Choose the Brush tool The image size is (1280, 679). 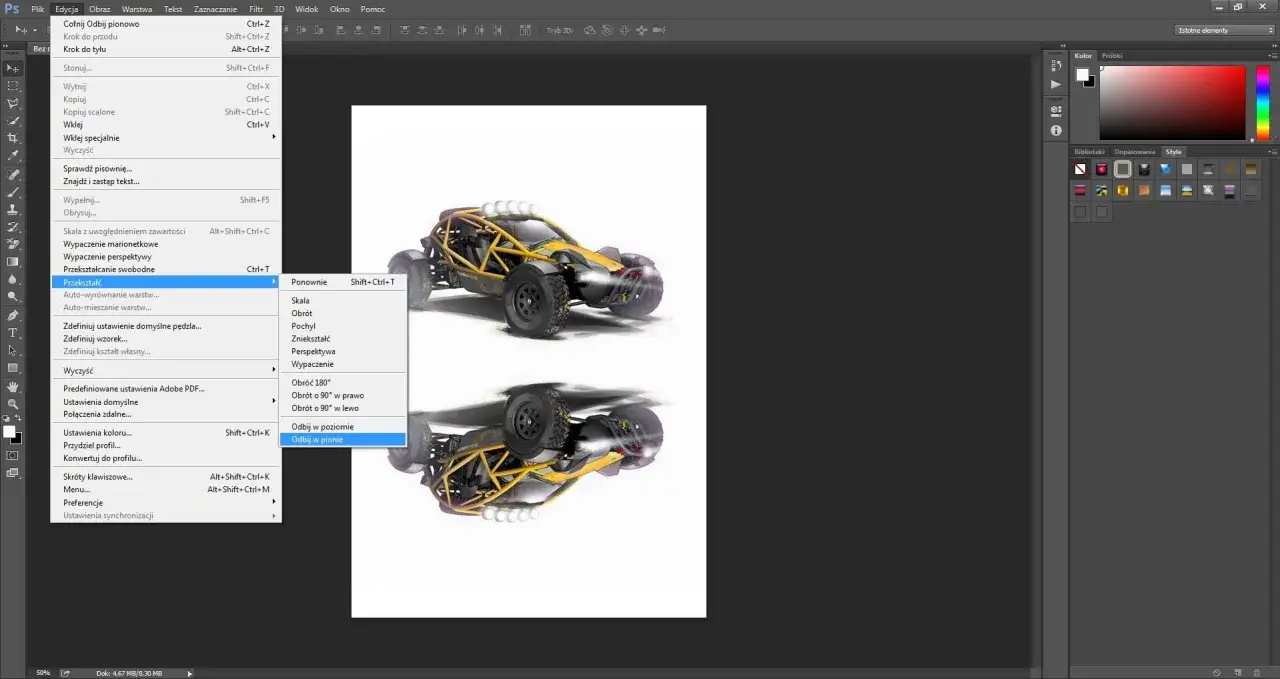click(13, 192)
